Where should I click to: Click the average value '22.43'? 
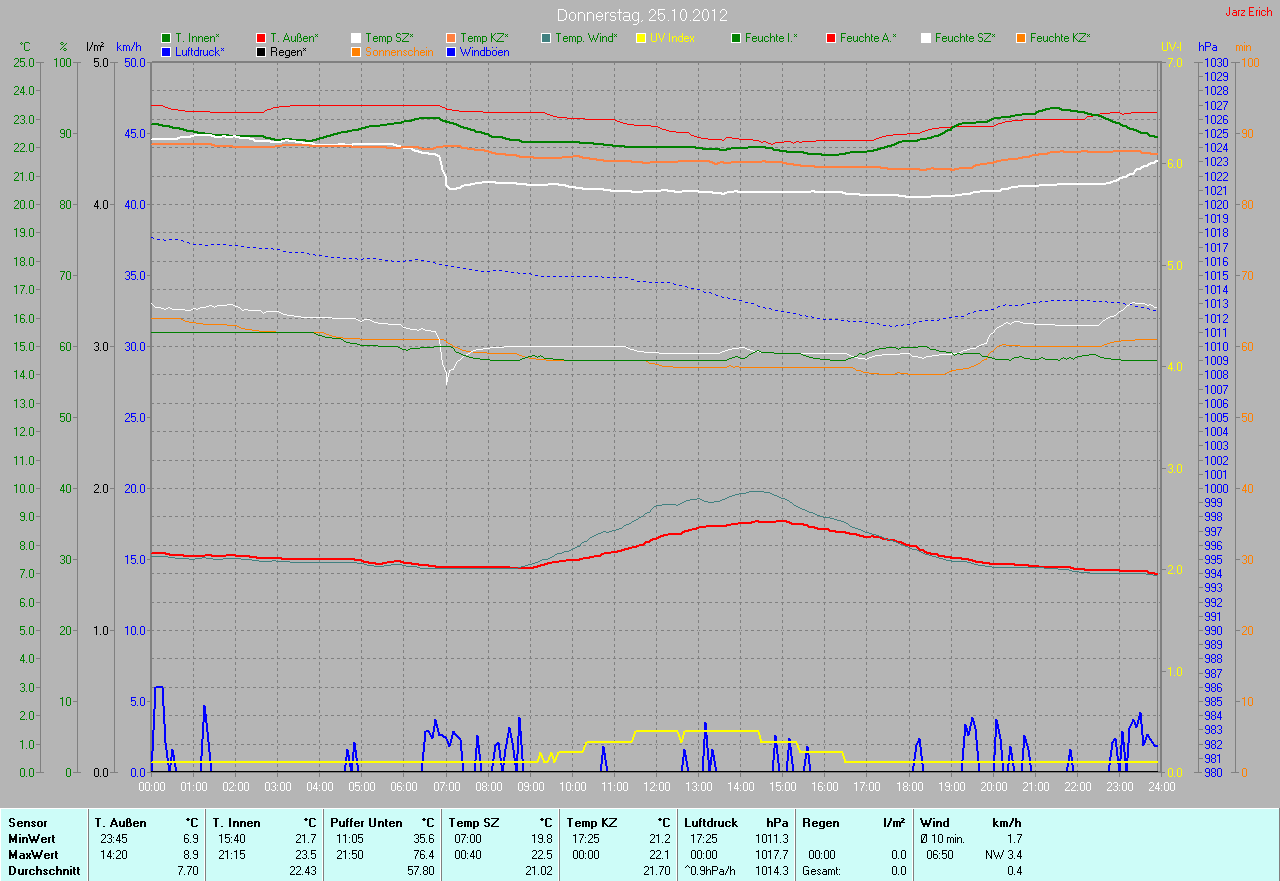pyautogui.click(x=302, y=871)
